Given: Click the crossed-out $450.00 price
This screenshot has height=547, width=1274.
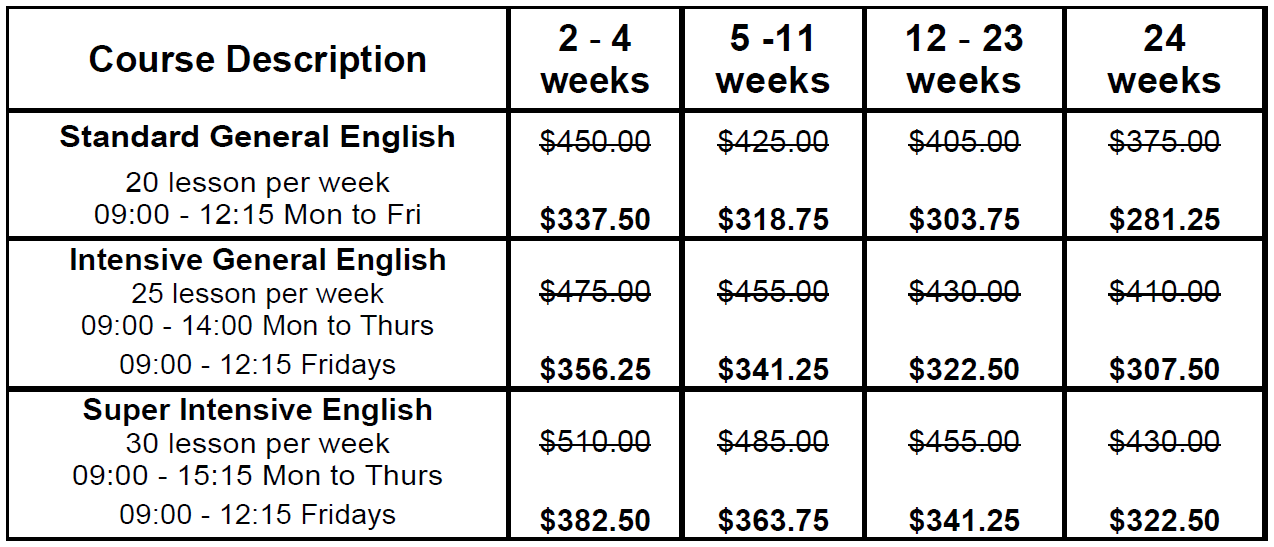Looking at the screenshot, I should (595, 142).
